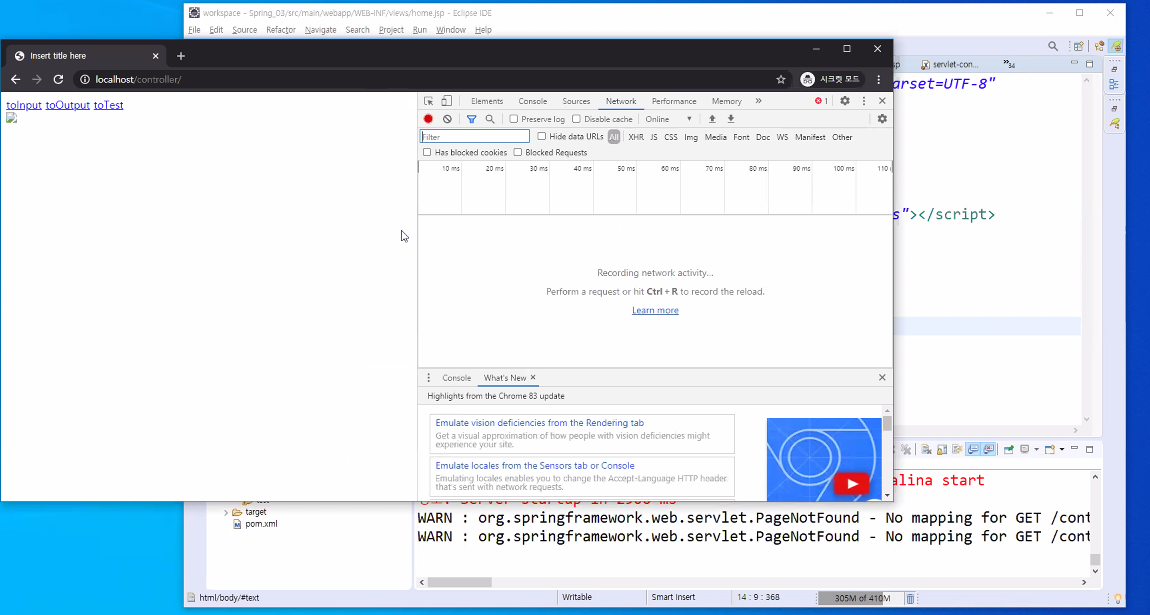This screenshot has height=615, width=1150.
Task: Click the red error count indicator in DevTools
Action: [821, 101]
